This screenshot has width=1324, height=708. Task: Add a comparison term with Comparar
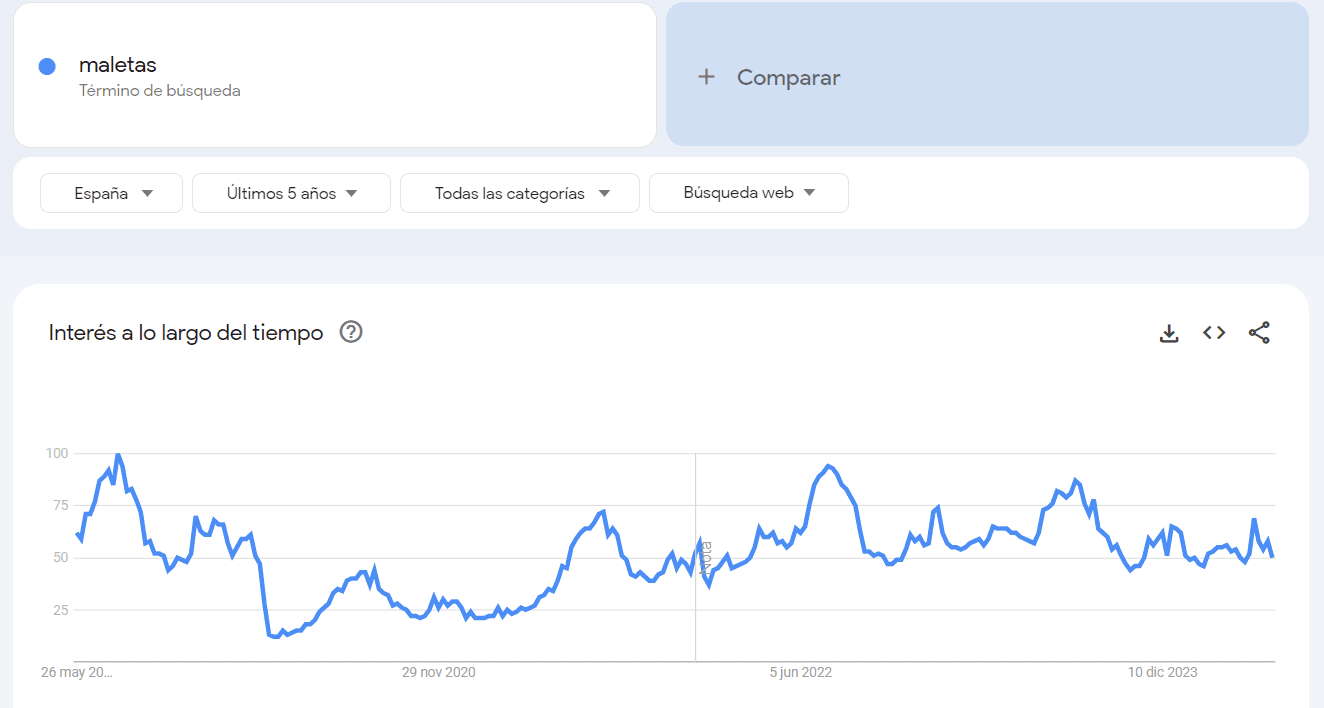click(788, 77)
